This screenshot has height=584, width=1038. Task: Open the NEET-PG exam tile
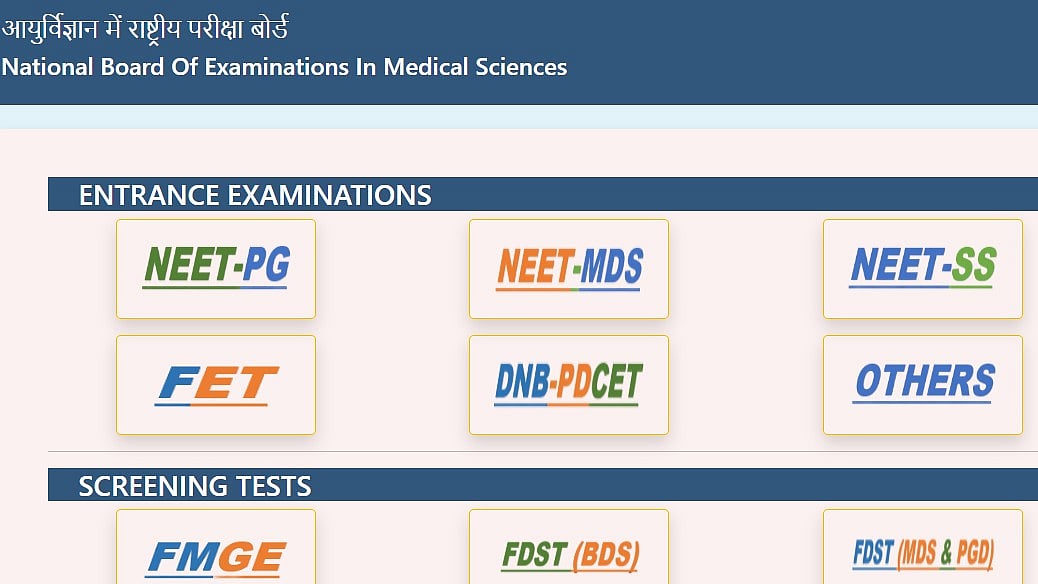(216, 268)
